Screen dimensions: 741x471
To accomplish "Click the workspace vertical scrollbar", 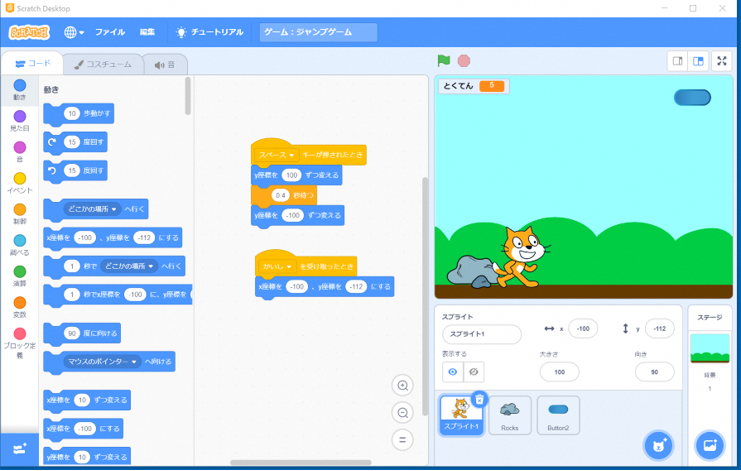I will click(x=424, y=296).
